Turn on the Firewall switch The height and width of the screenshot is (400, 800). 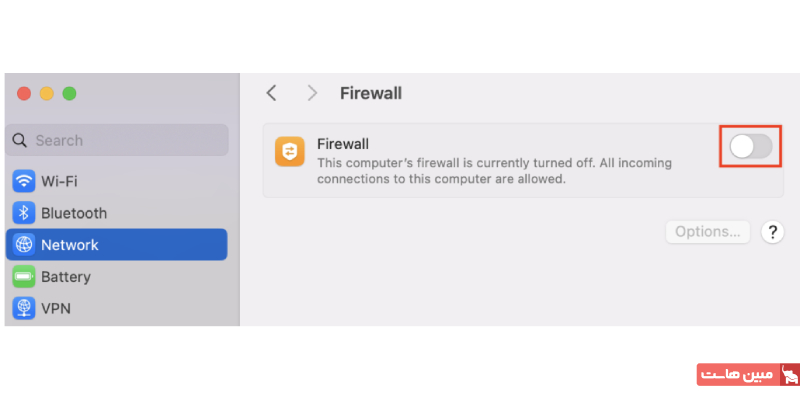point(750,147)
